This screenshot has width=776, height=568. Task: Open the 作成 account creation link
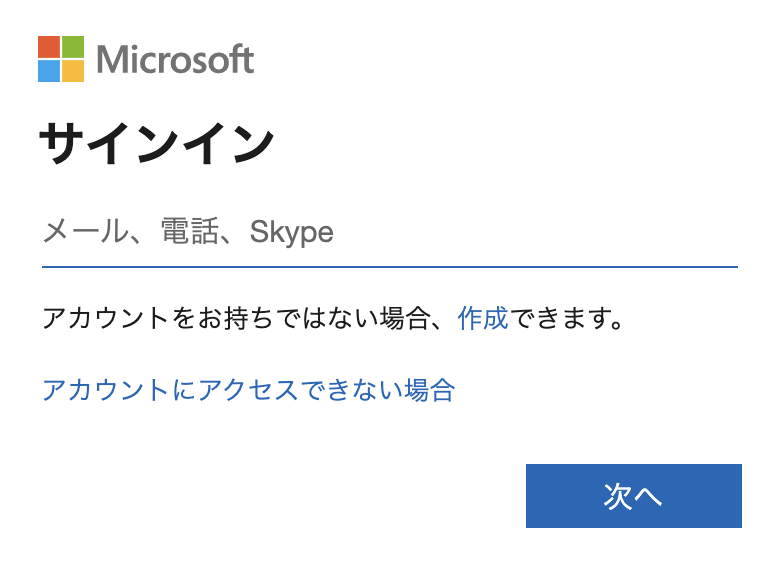[x=483, y=319]
